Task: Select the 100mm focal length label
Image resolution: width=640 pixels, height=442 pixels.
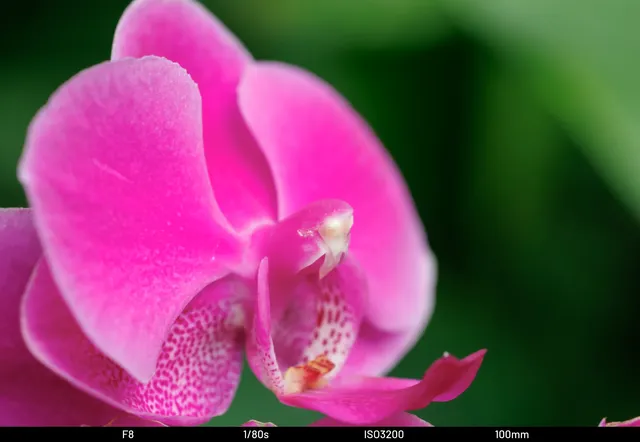Action: coord(512,435)
